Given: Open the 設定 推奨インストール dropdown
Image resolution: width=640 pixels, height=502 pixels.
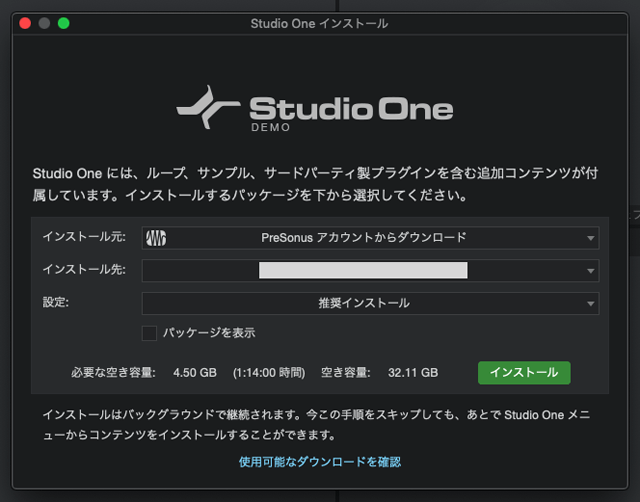Looking at the screenshot, I should click(x=370, y=303).
